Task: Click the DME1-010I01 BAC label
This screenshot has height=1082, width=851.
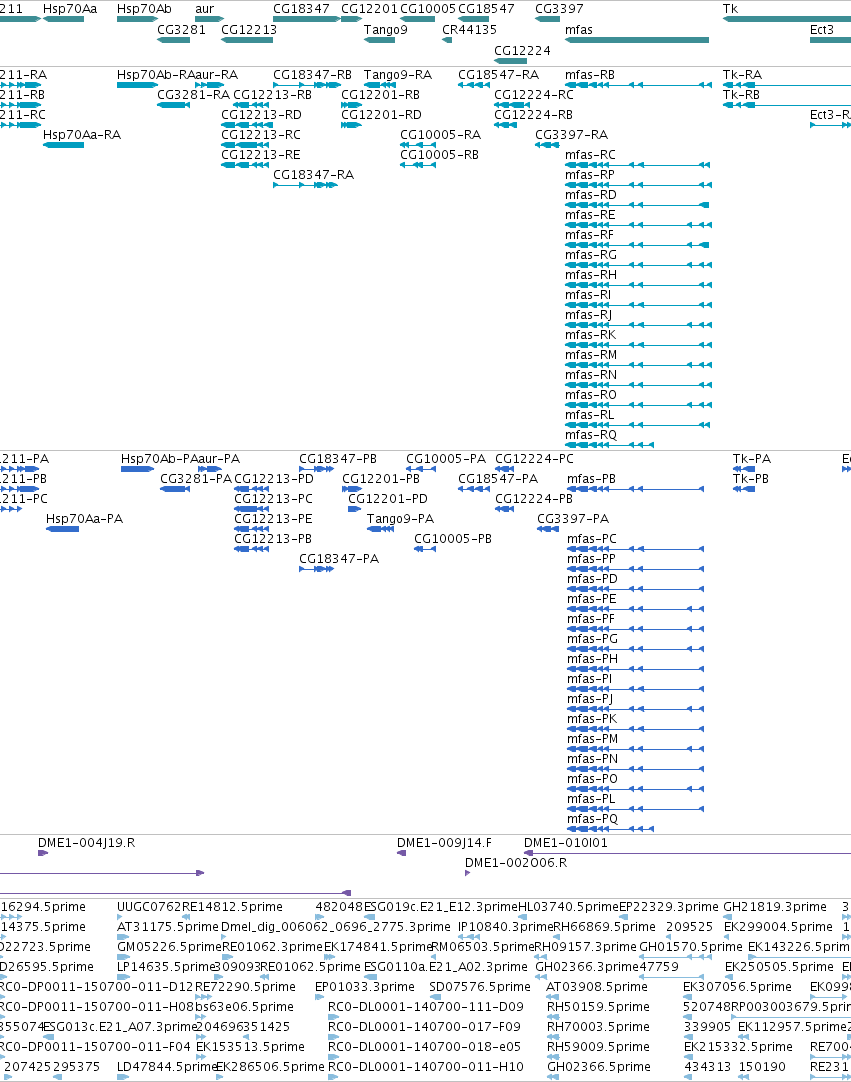Action: click(566, 843)
